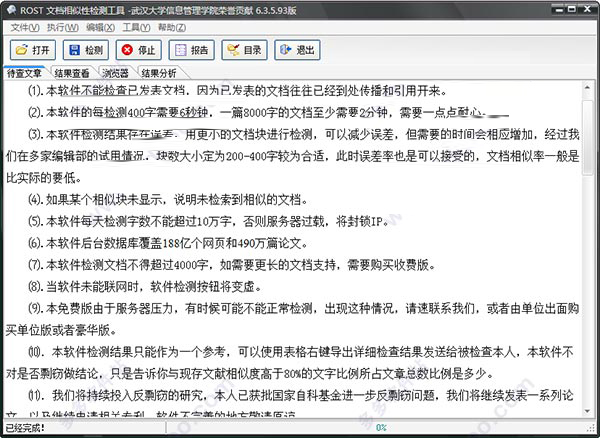600x438 pixels.
Task: Switch to the 结果分析 tab
Action: pyautogui.click(x=159, y=73)
